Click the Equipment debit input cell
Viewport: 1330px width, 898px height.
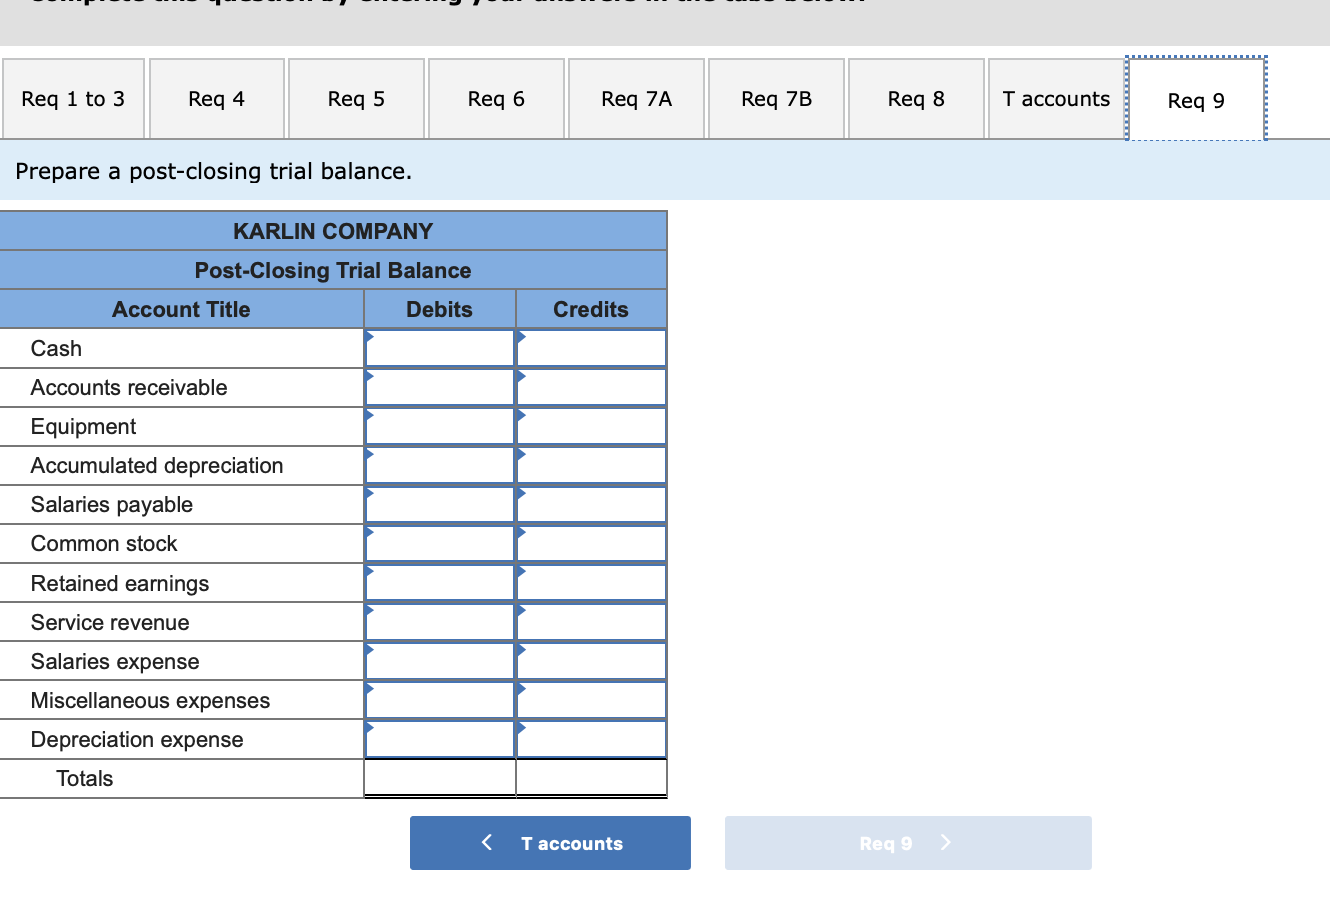(x=439, y=426)
